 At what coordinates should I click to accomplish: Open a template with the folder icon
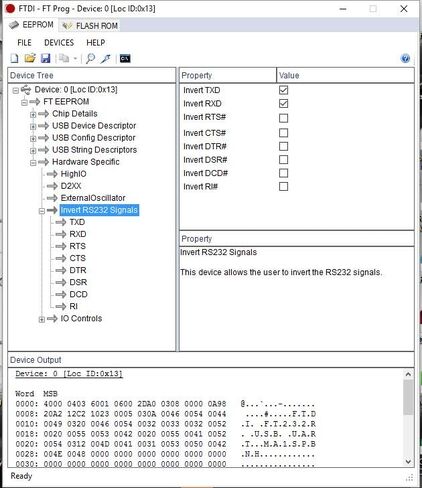tap(30, 58)
